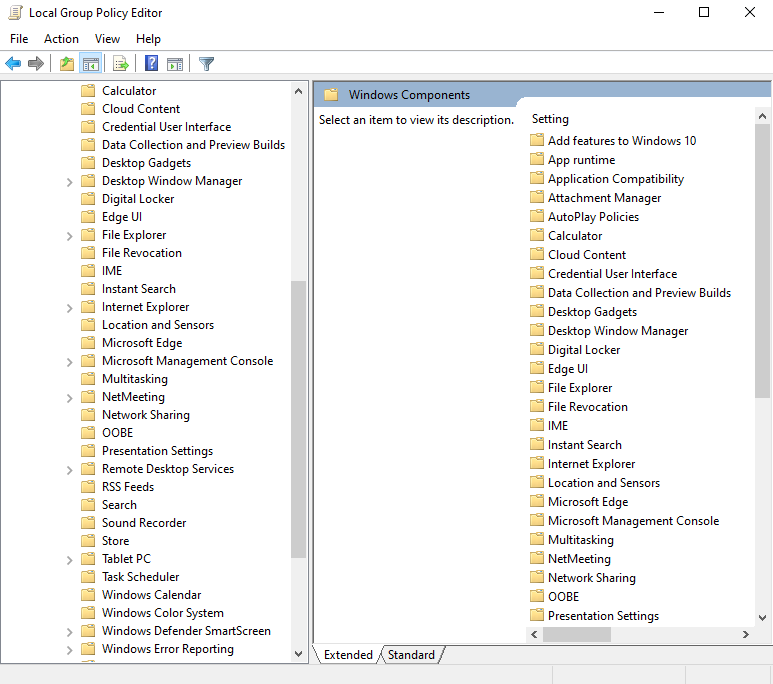Select Data Collection and Preview Builds in list
Viewport: 773px width, 684px height.
(x=639, y=292)
